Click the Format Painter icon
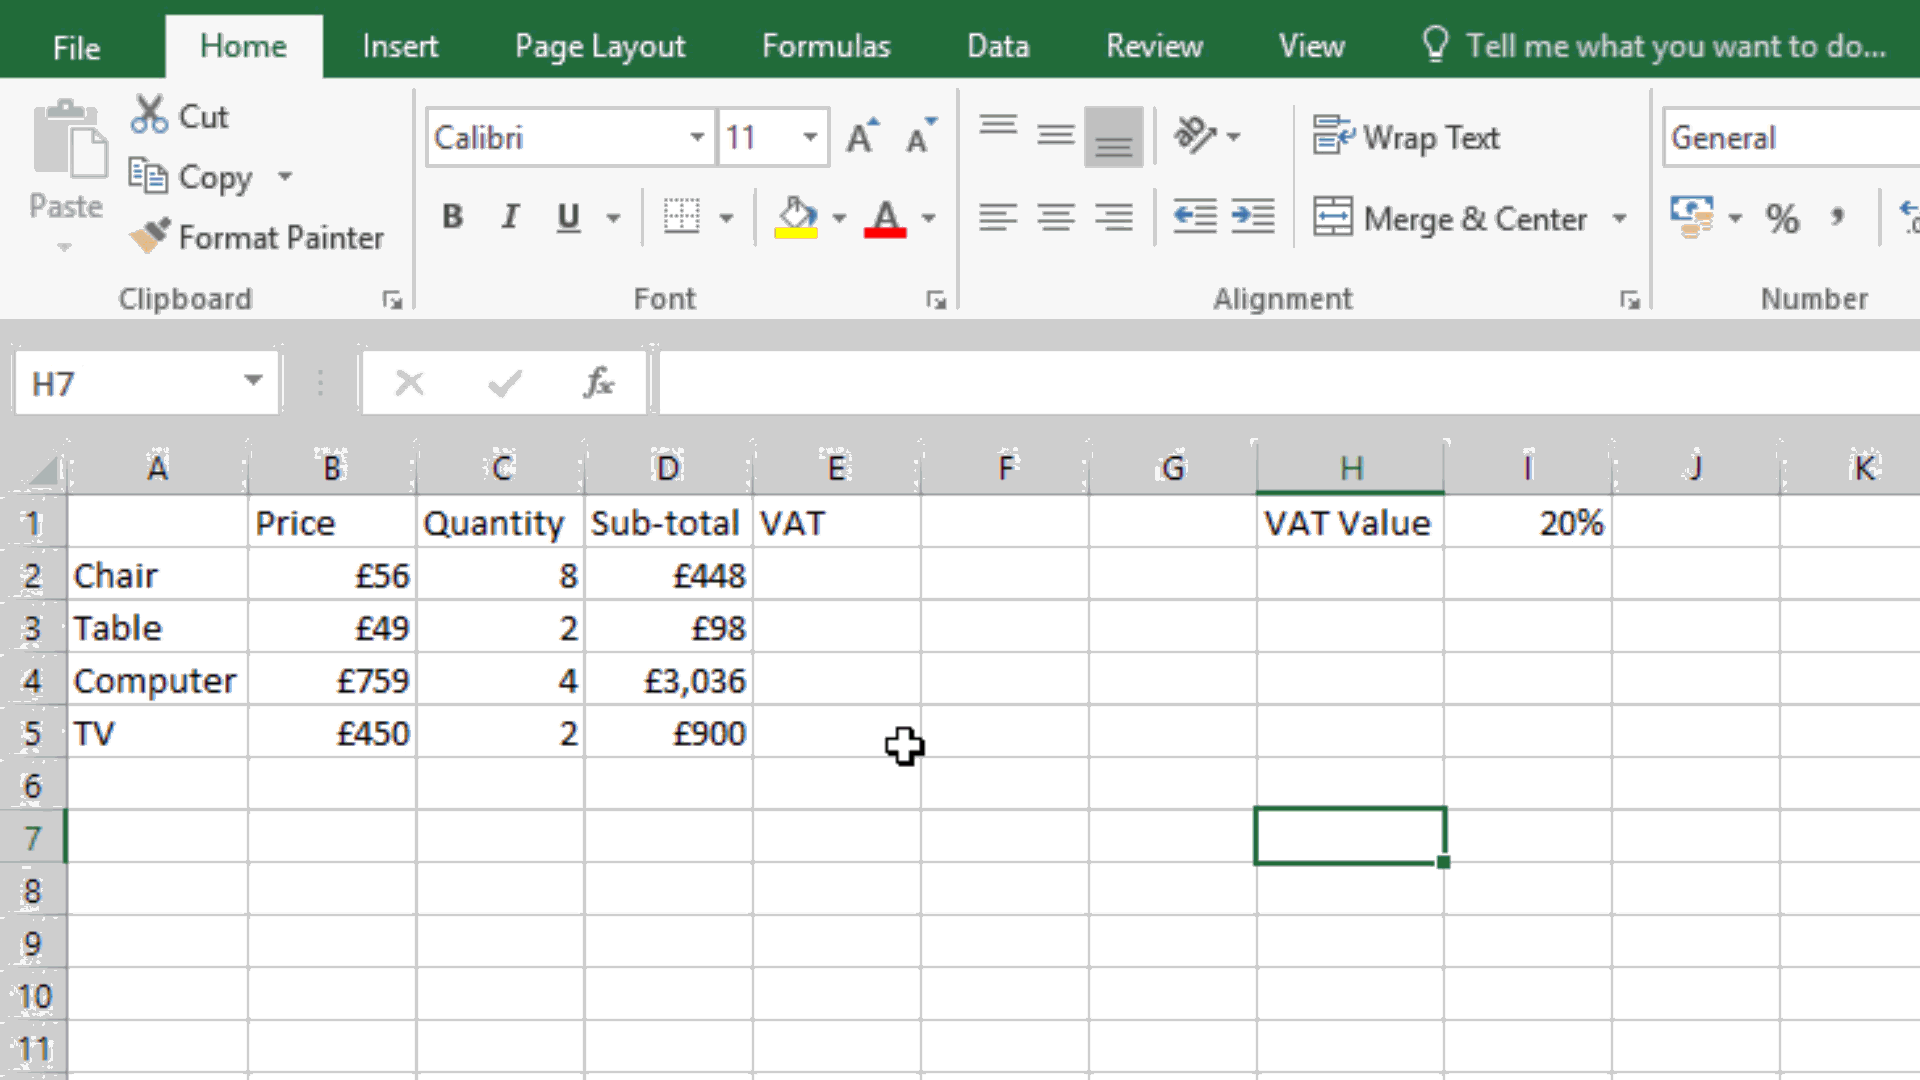The width and height of the screenshot is (1920, 1080). [149, 237]
